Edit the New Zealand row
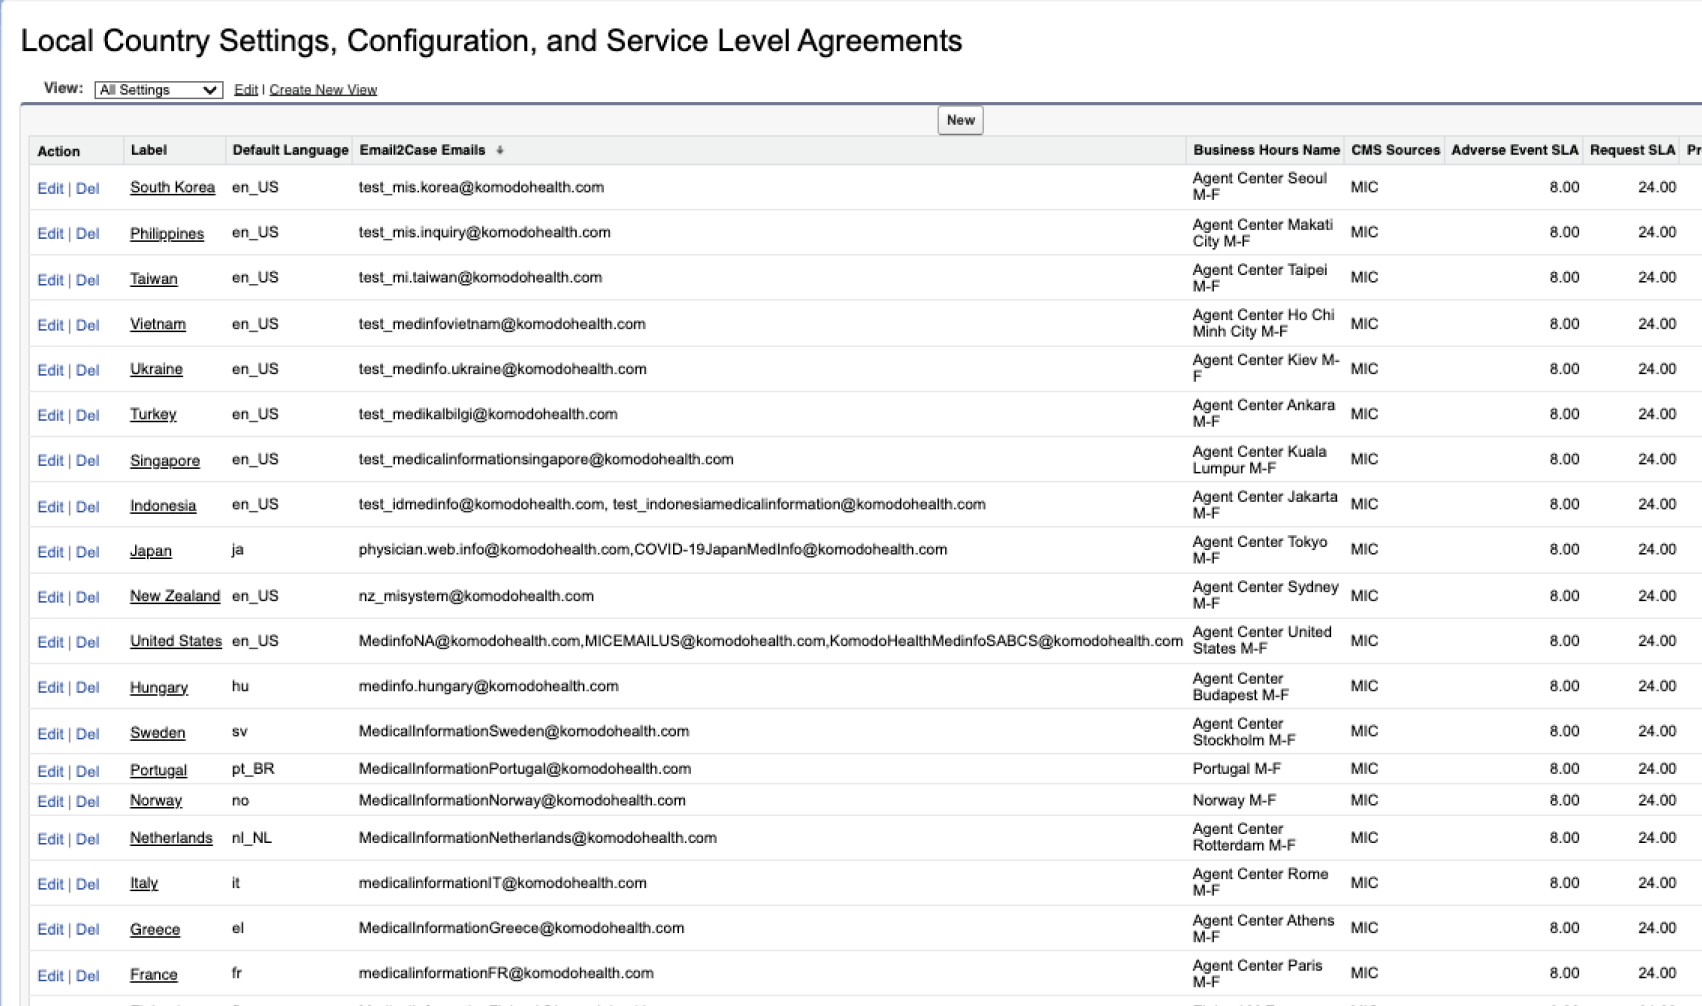The height and width of the screenshot is (1006, 1702). [50, 597]
